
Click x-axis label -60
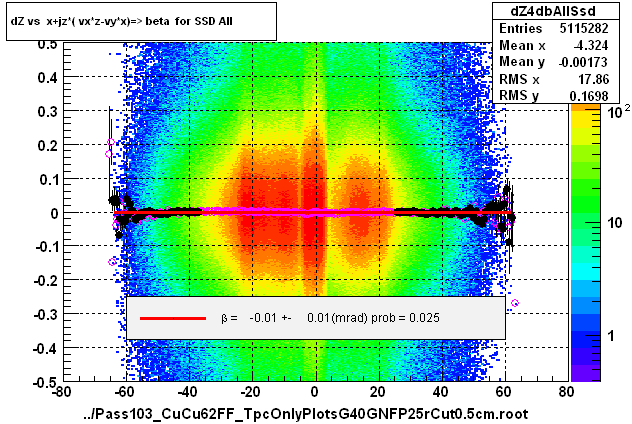point(124,391)
